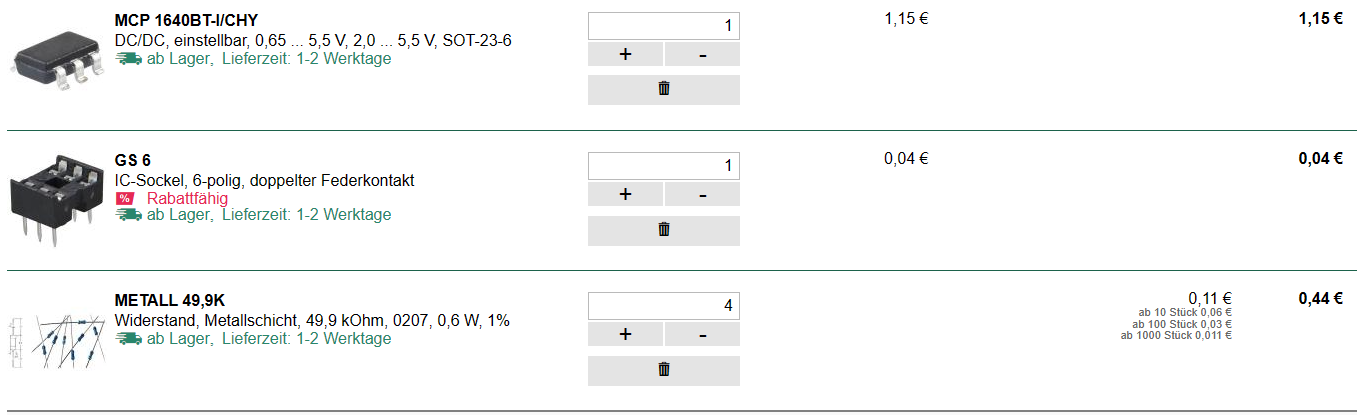Click the truck delivery icon for MCP 1640BT-I/CHY
Image resolution: width=1369 pixels, height=415 pixels.
click(128, 58)
